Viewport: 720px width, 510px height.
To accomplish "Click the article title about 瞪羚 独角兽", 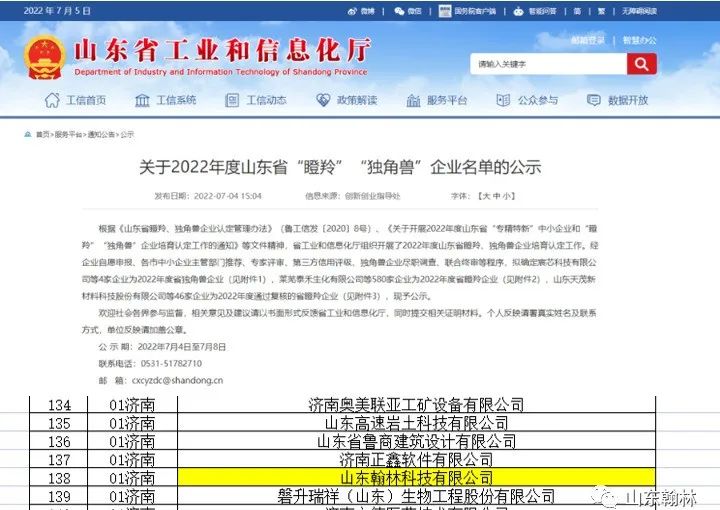I will 340,167.
